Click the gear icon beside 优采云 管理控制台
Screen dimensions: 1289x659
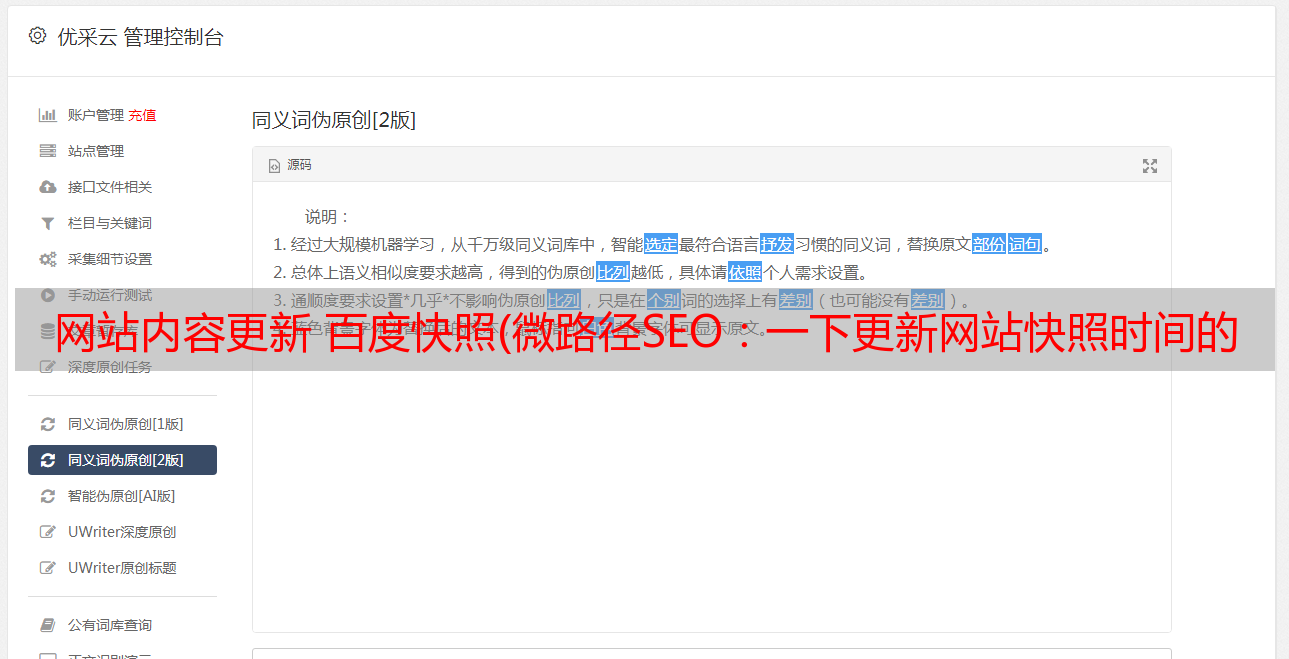(x=37, y=36)
